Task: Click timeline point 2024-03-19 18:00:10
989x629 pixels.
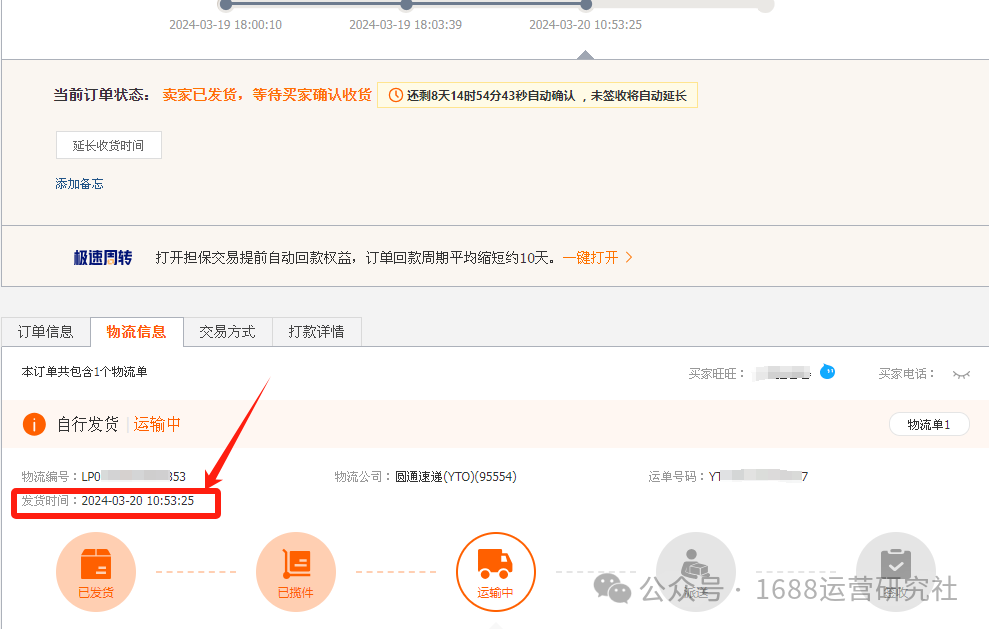Action: pos(226,5)
